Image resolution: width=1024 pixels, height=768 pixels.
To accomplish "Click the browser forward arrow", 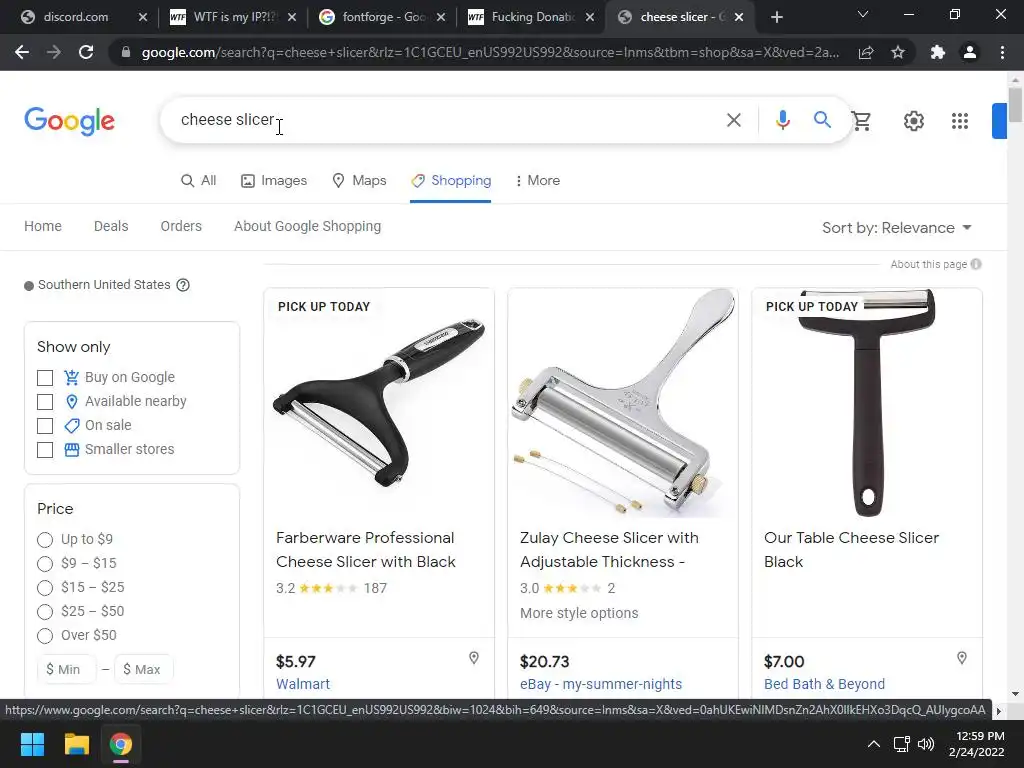I will point(54,52).
